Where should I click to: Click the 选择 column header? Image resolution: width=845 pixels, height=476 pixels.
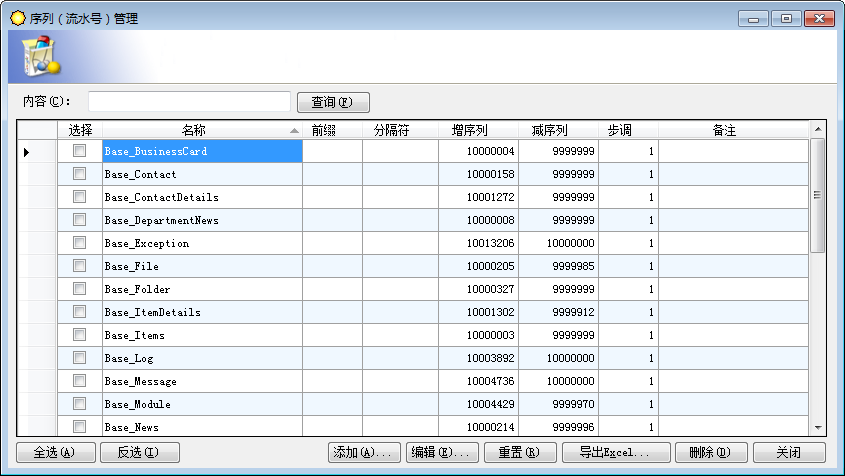(x=80, y=130)
